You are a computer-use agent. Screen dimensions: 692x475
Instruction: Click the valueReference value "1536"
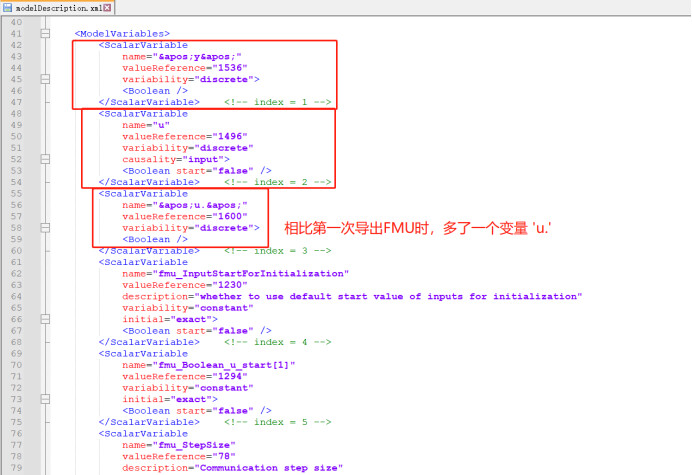230,68
